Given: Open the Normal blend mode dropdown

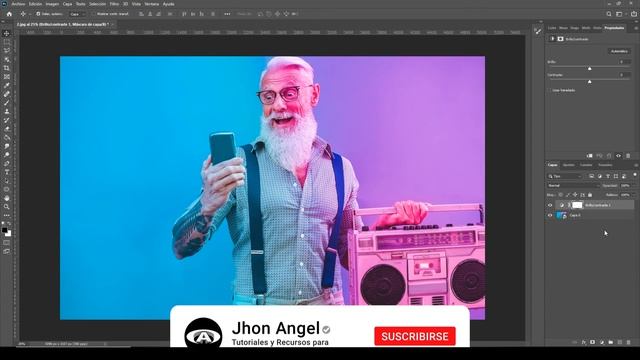Looking at the screenshot, I should [573, 186].
